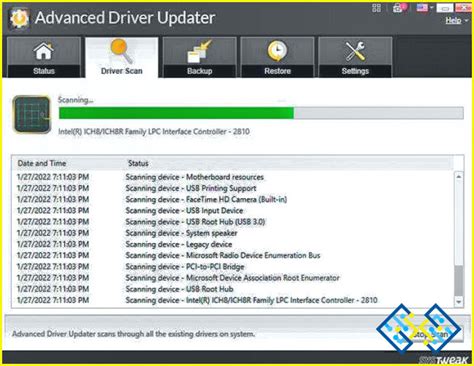Viewport: 474px width, 366px height.
Task: Click the scanning radar grid icon
Action: (x=32, y=114)
